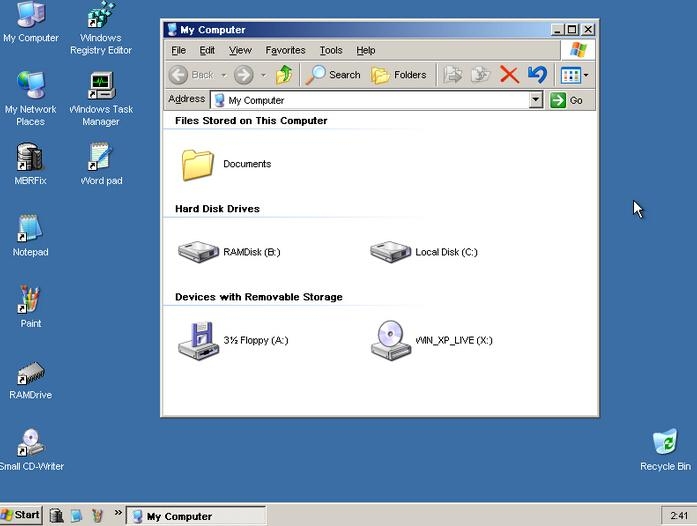This screenshot has width=697, height=526.
Task: Click the Views toolbar icon
Action: 570,75
